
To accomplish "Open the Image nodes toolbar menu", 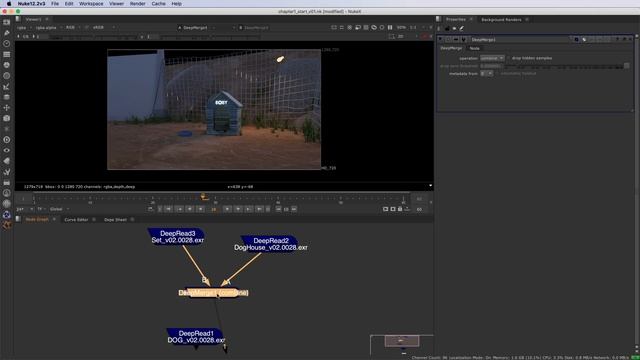I will 7,22.
